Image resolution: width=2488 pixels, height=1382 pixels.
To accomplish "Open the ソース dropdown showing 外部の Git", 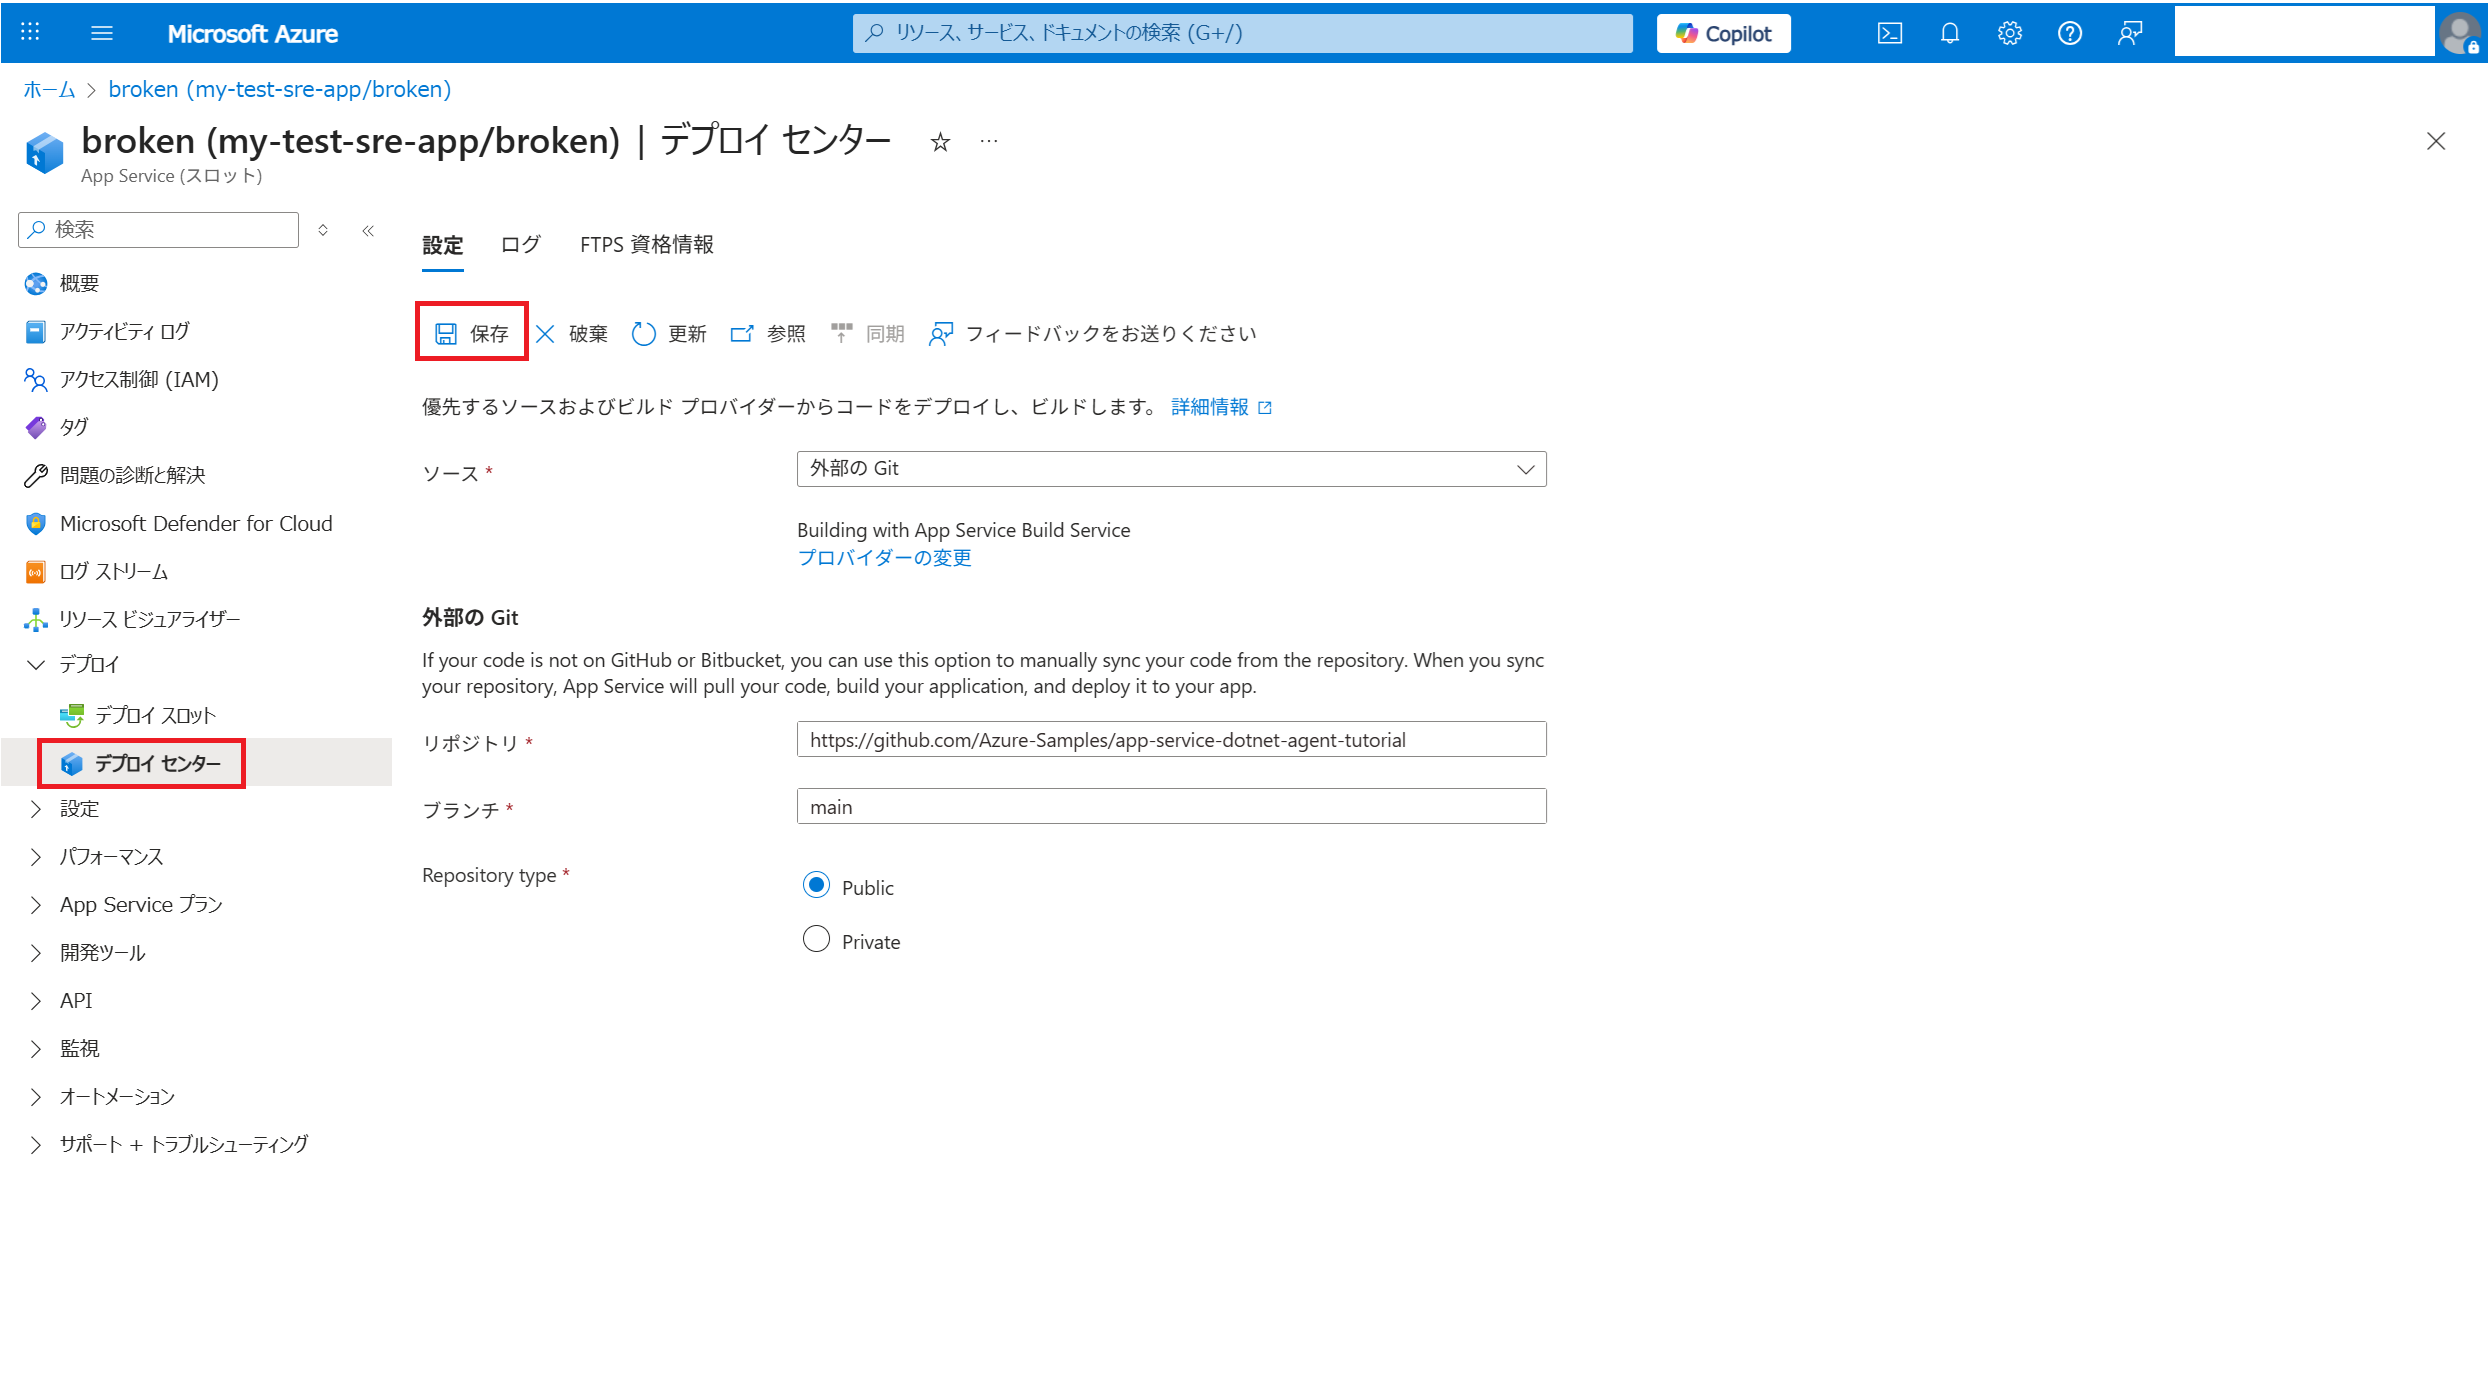I will [x=1171, y=469].
